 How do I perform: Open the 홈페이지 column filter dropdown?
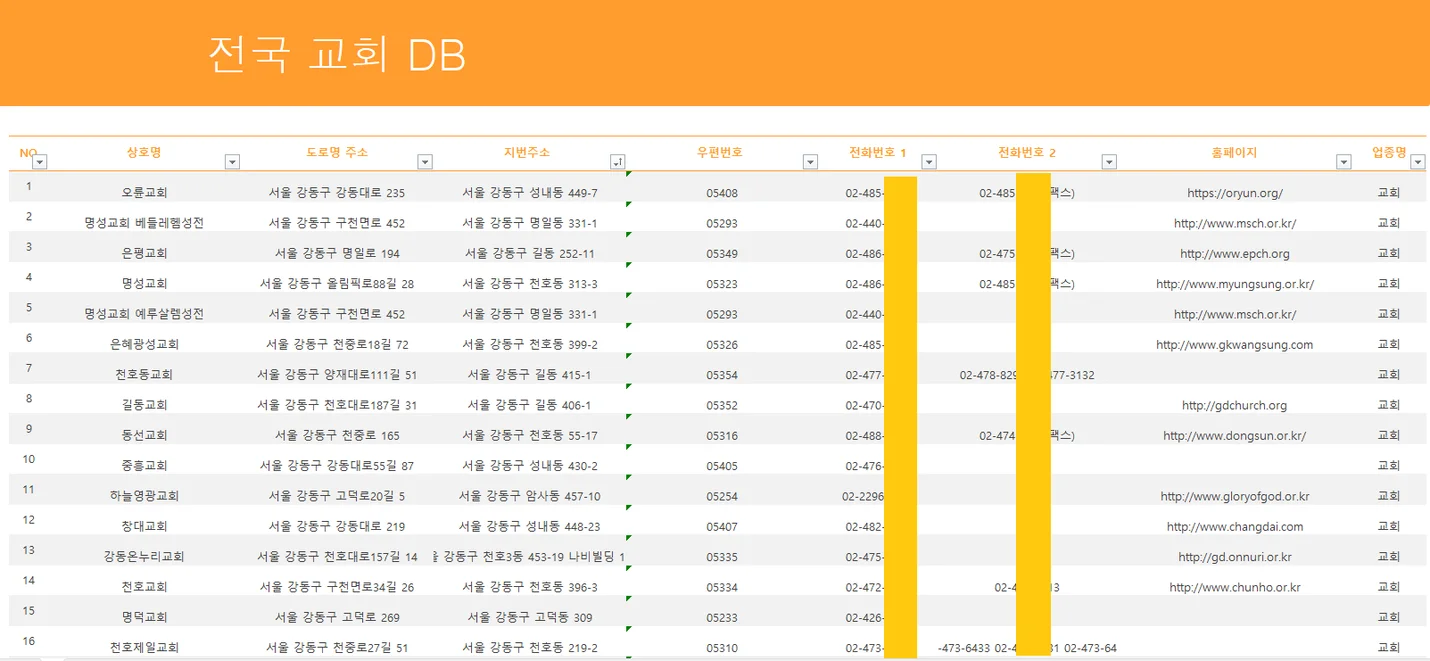[x=1344, y=162]
